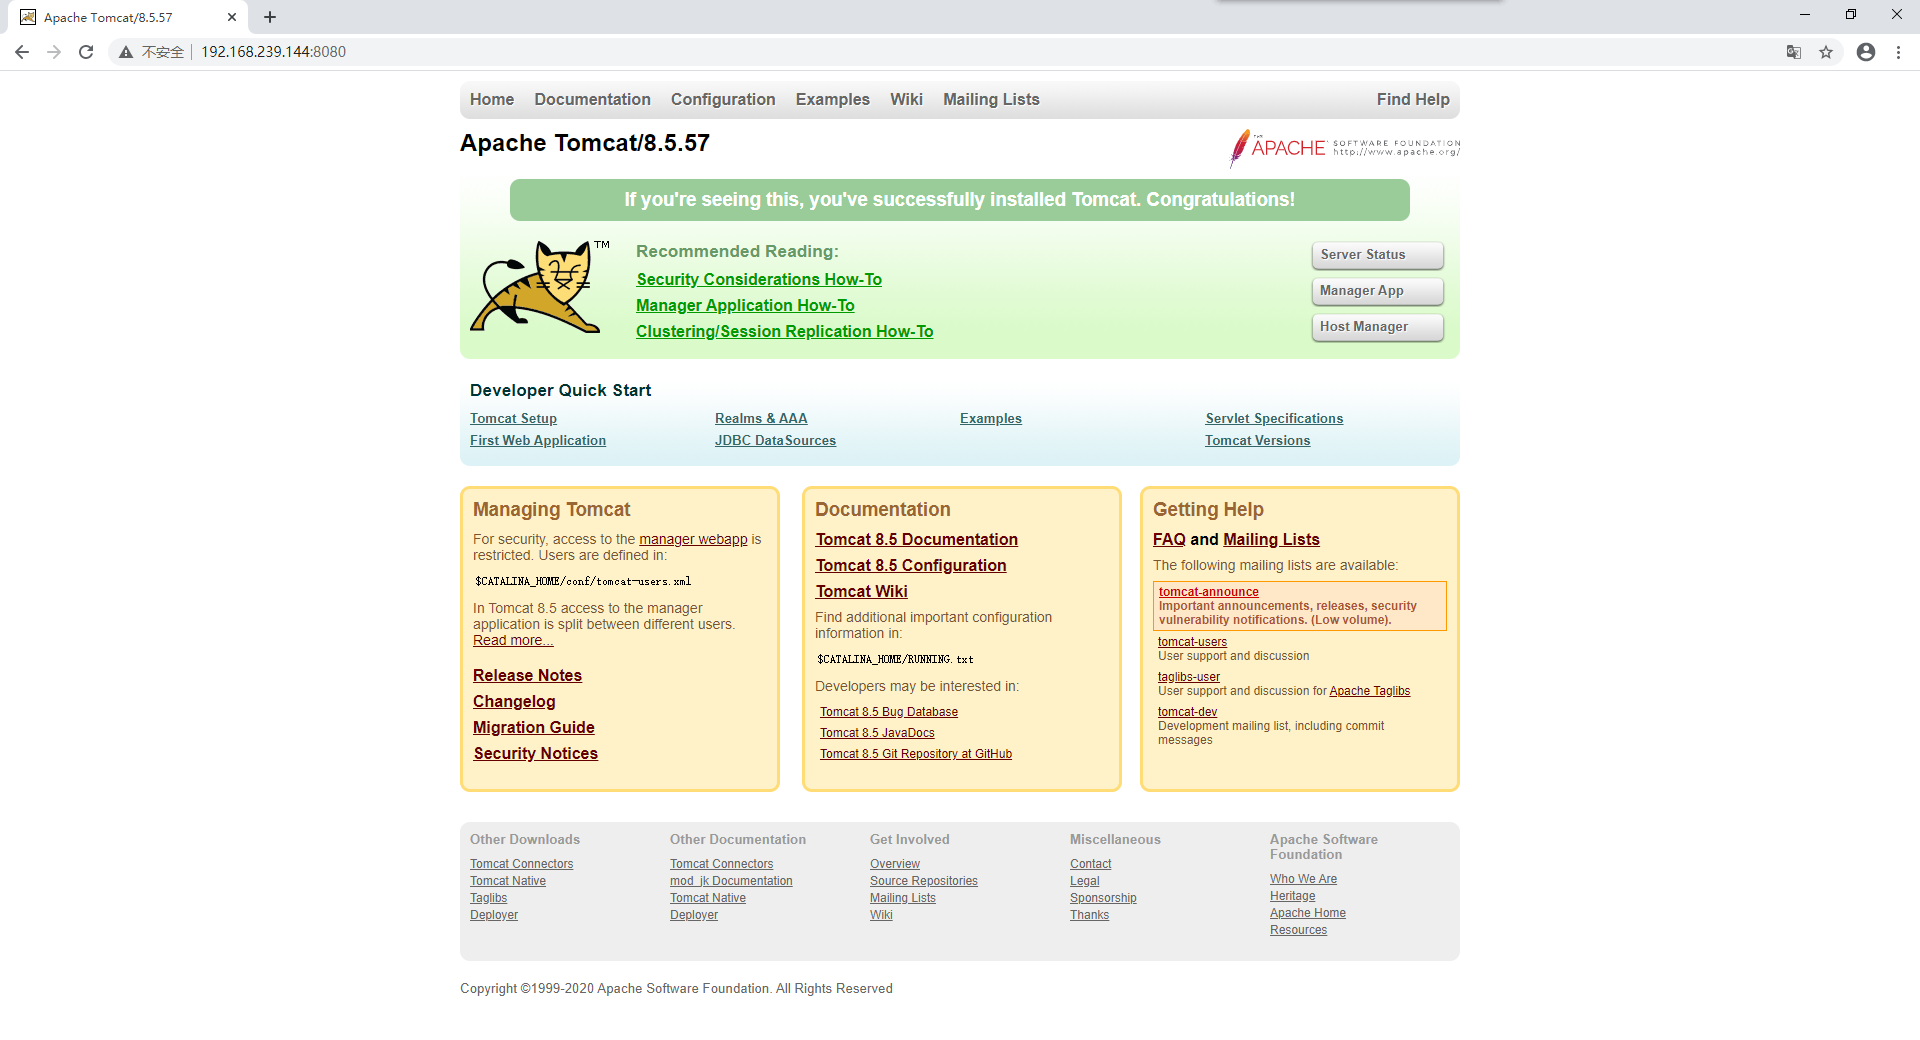Image resolution: width=1920 pixels, height=1040 pixels.
Task: Click the Server Status button
Action: [x=1377, y=255]
